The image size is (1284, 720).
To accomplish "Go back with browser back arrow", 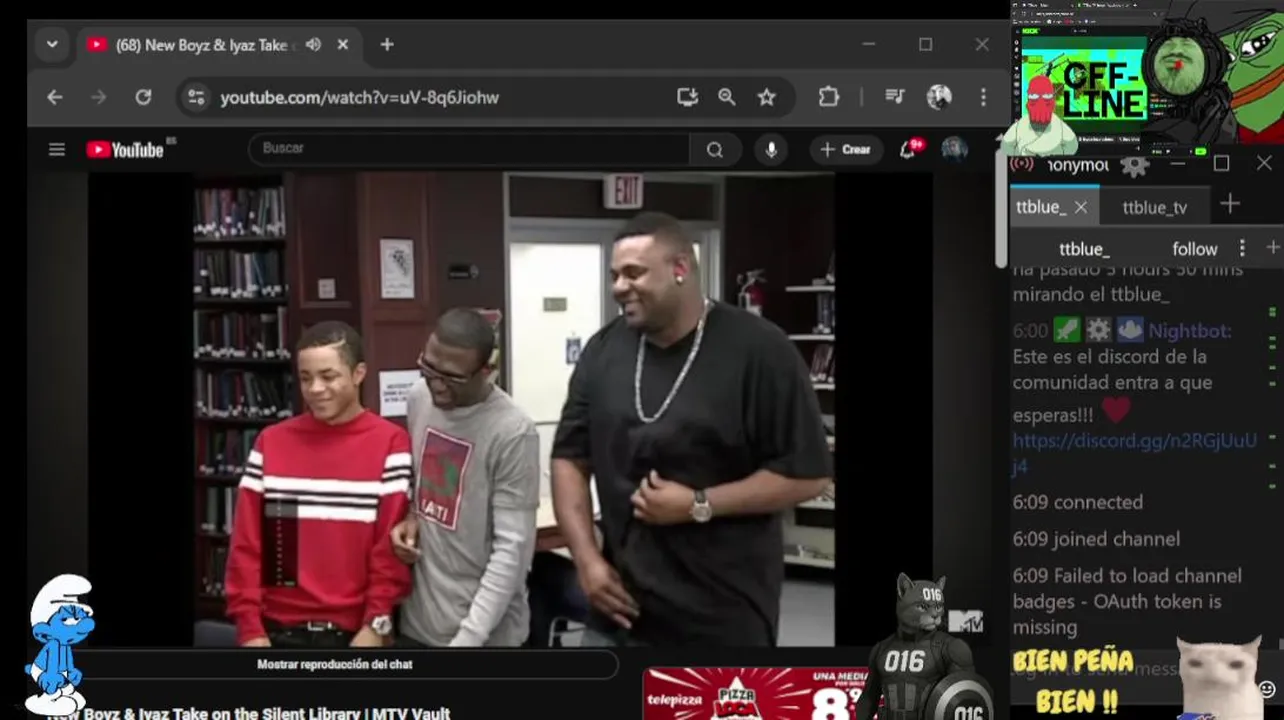I will [55, 97].
